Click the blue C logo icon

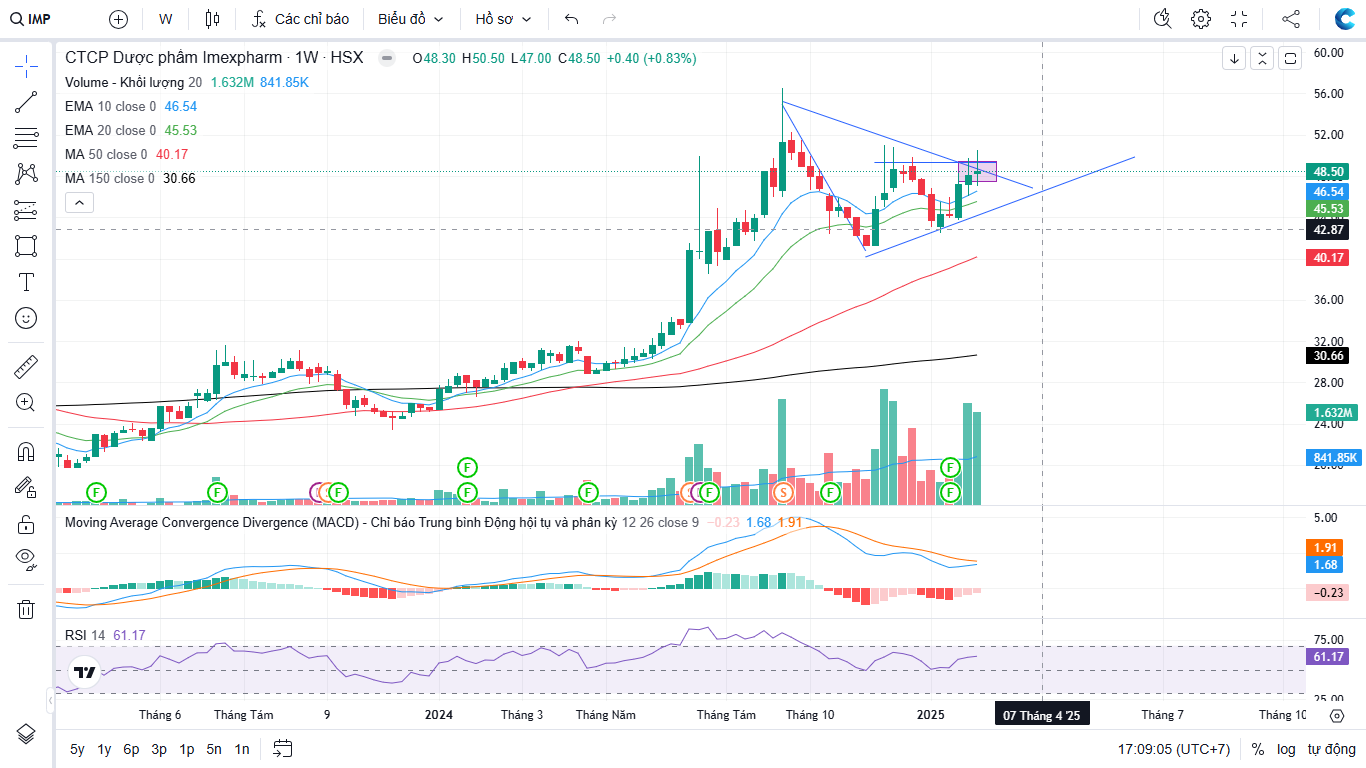coord(1345,19)
